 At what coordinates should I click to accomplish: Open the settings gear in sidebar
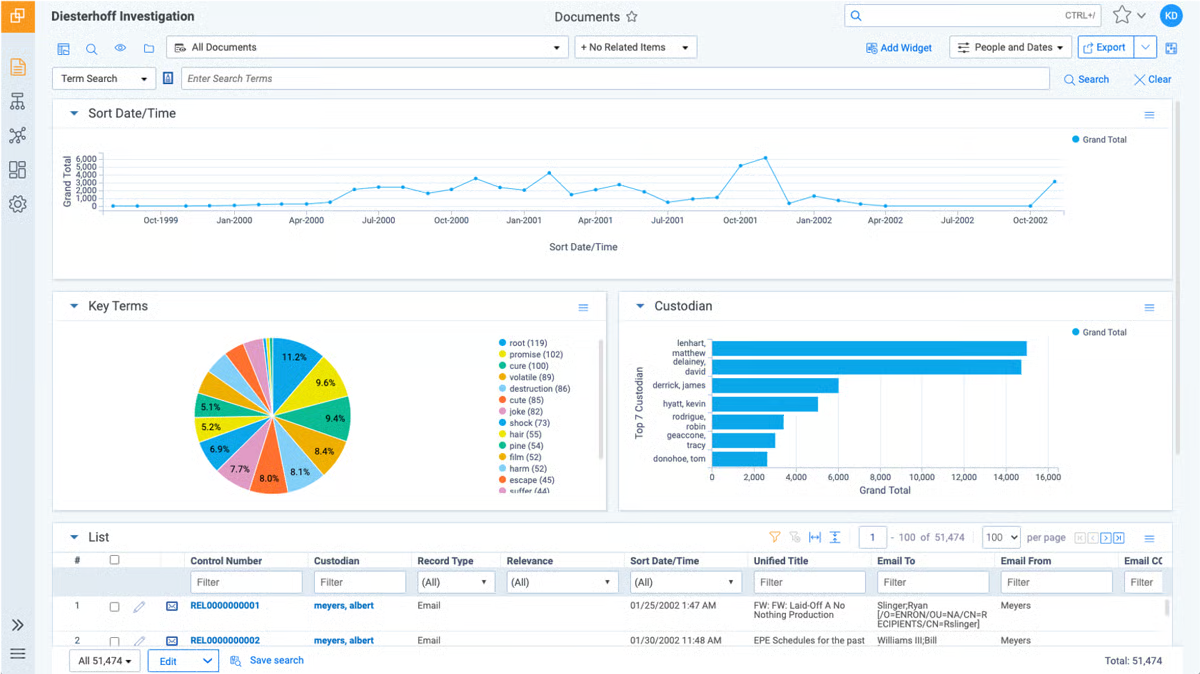[x=17, y=204]
